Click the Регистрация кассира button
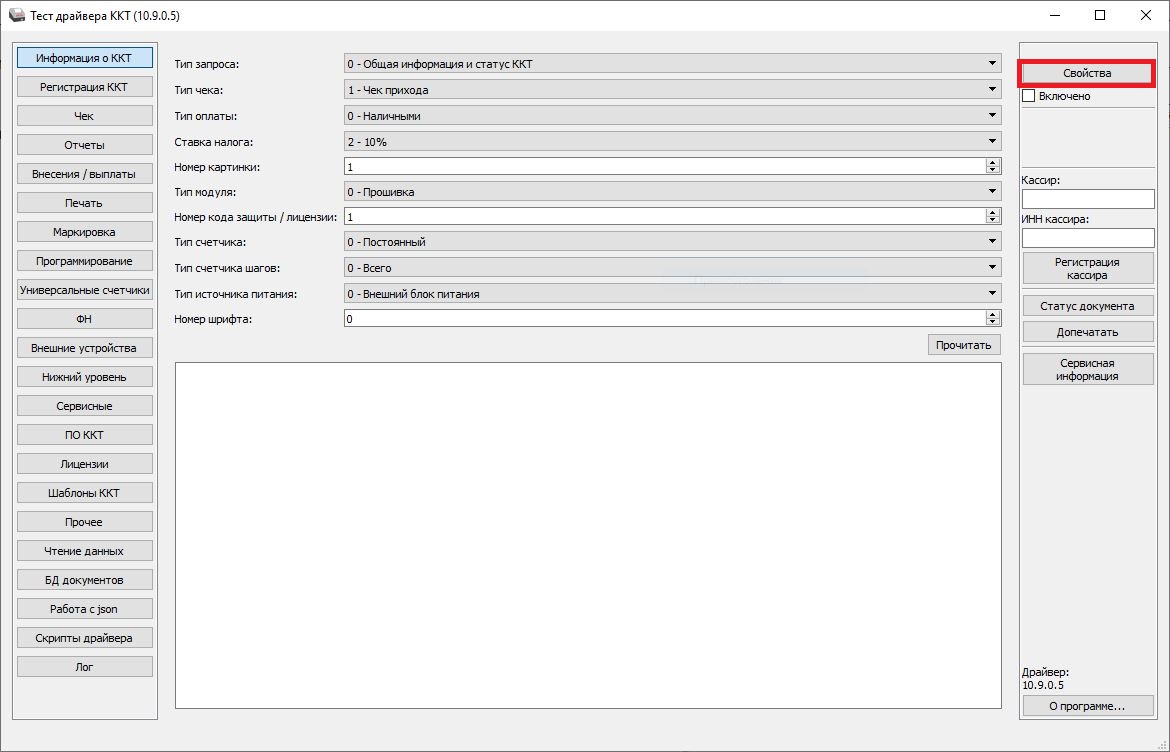This screenshot has height=752, width=1170. pyautogui.click(x=1087, y=268)
